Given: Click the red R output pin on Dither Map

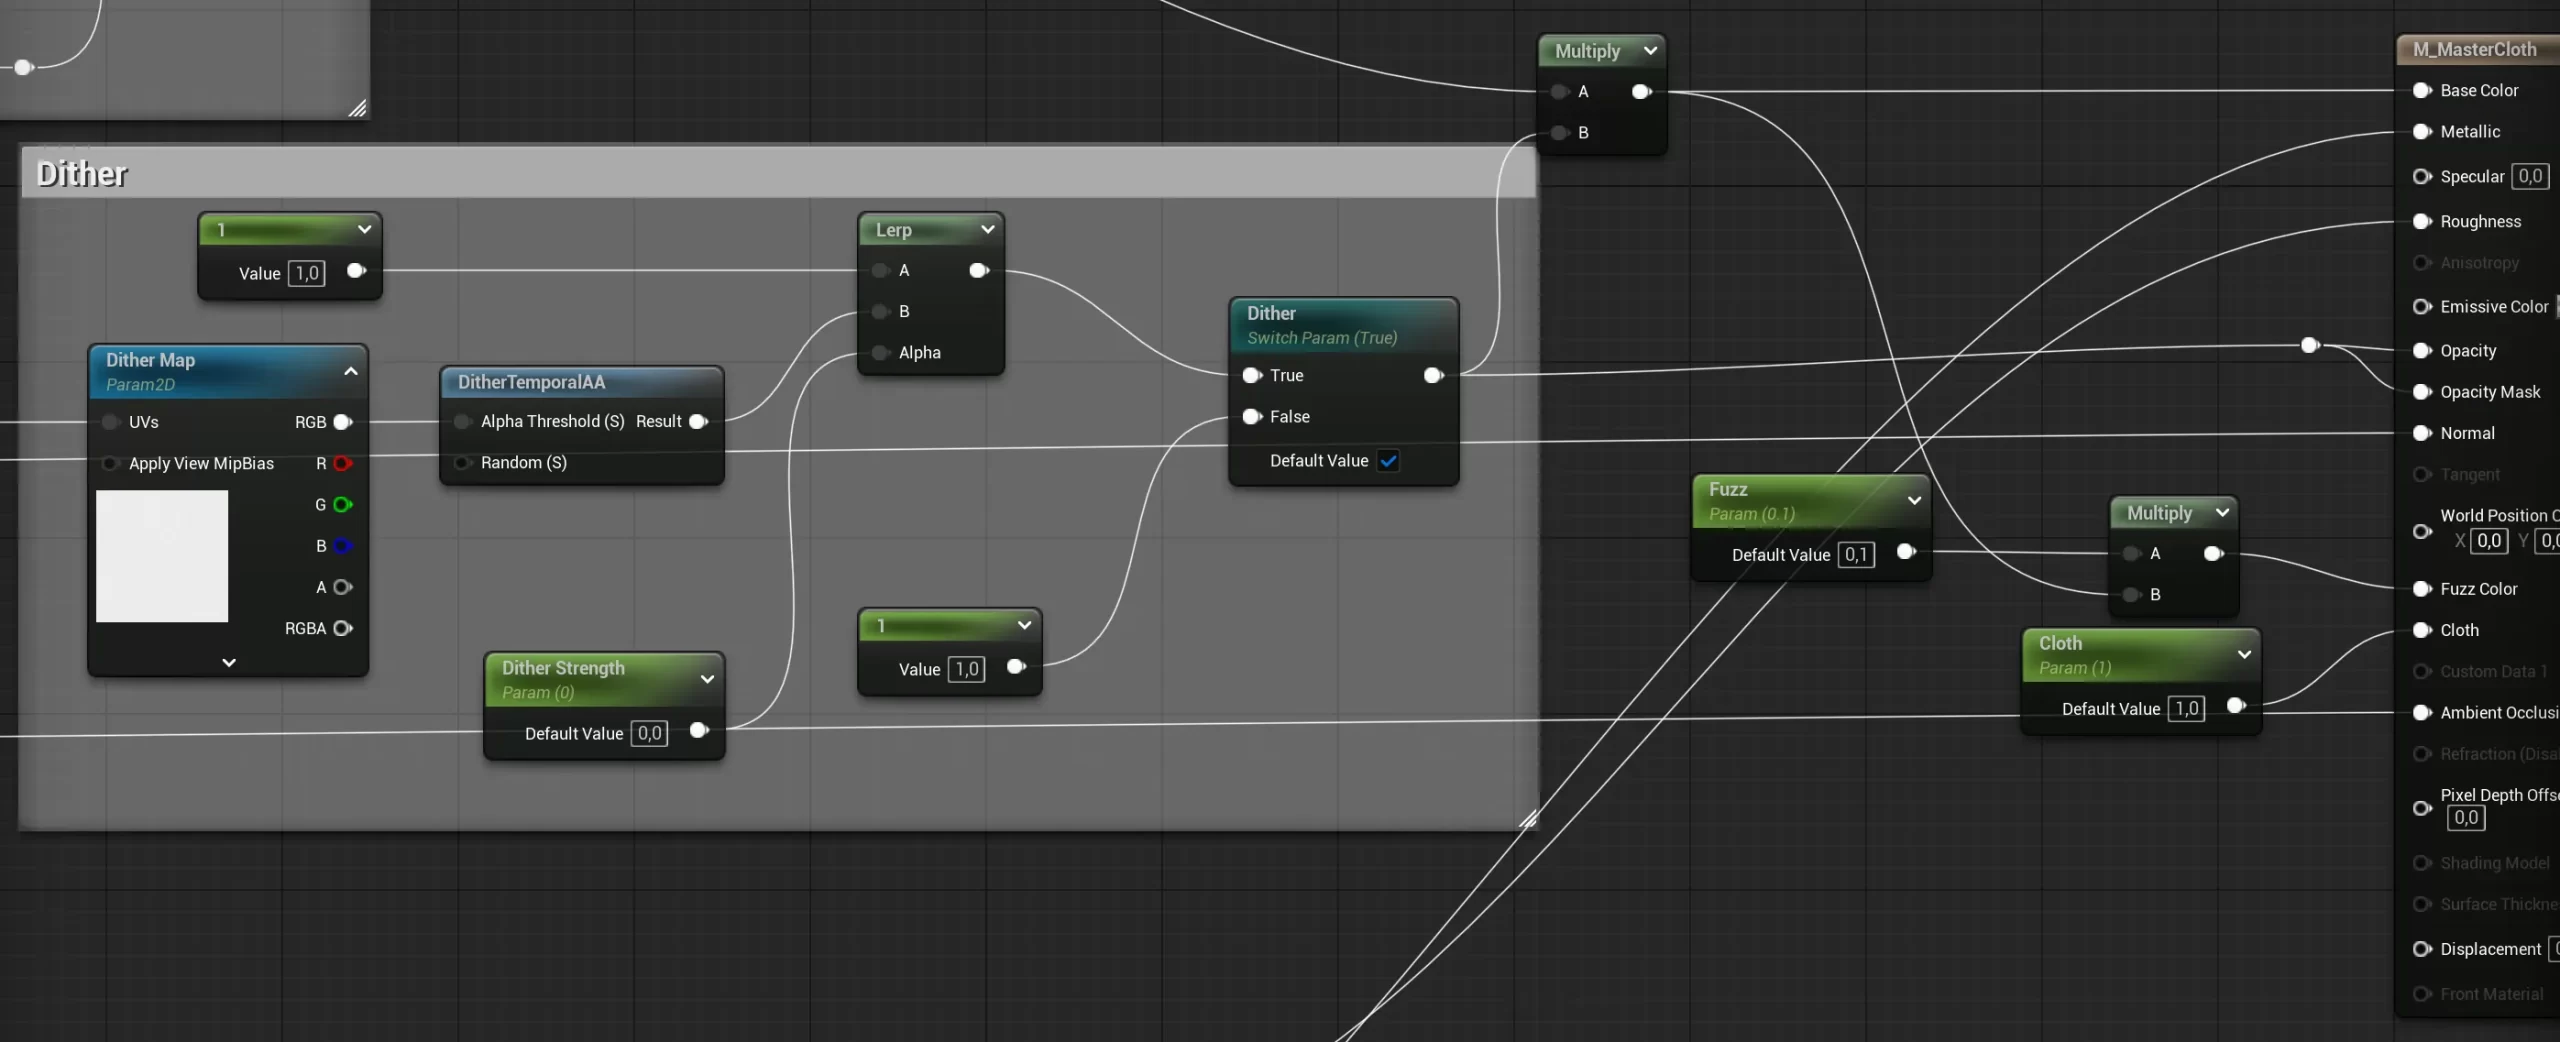Looking at the screenshot, I should pos(343,463).
